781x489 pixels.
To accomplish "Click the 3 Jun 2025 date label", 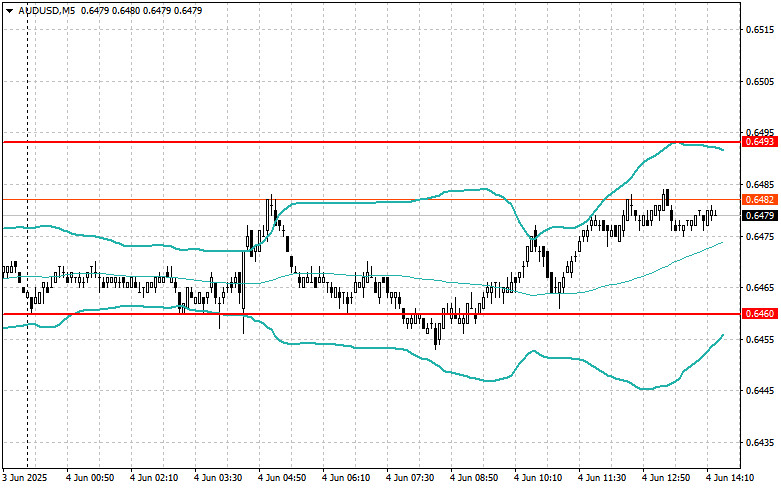I will [x=25, y=478].
